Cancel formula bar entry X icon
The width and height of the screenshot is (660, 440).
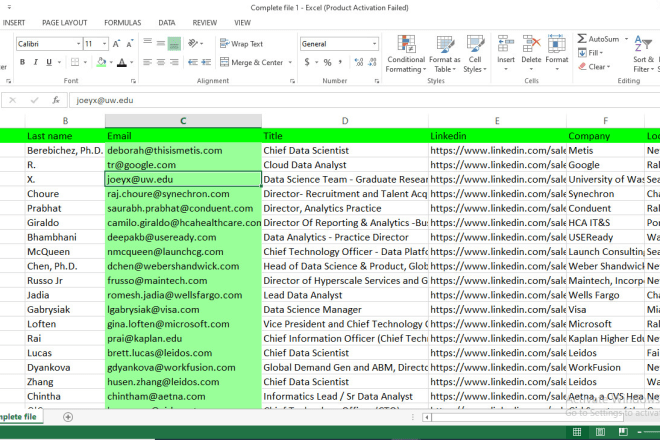pyautogui.click(x=13, y=100)
